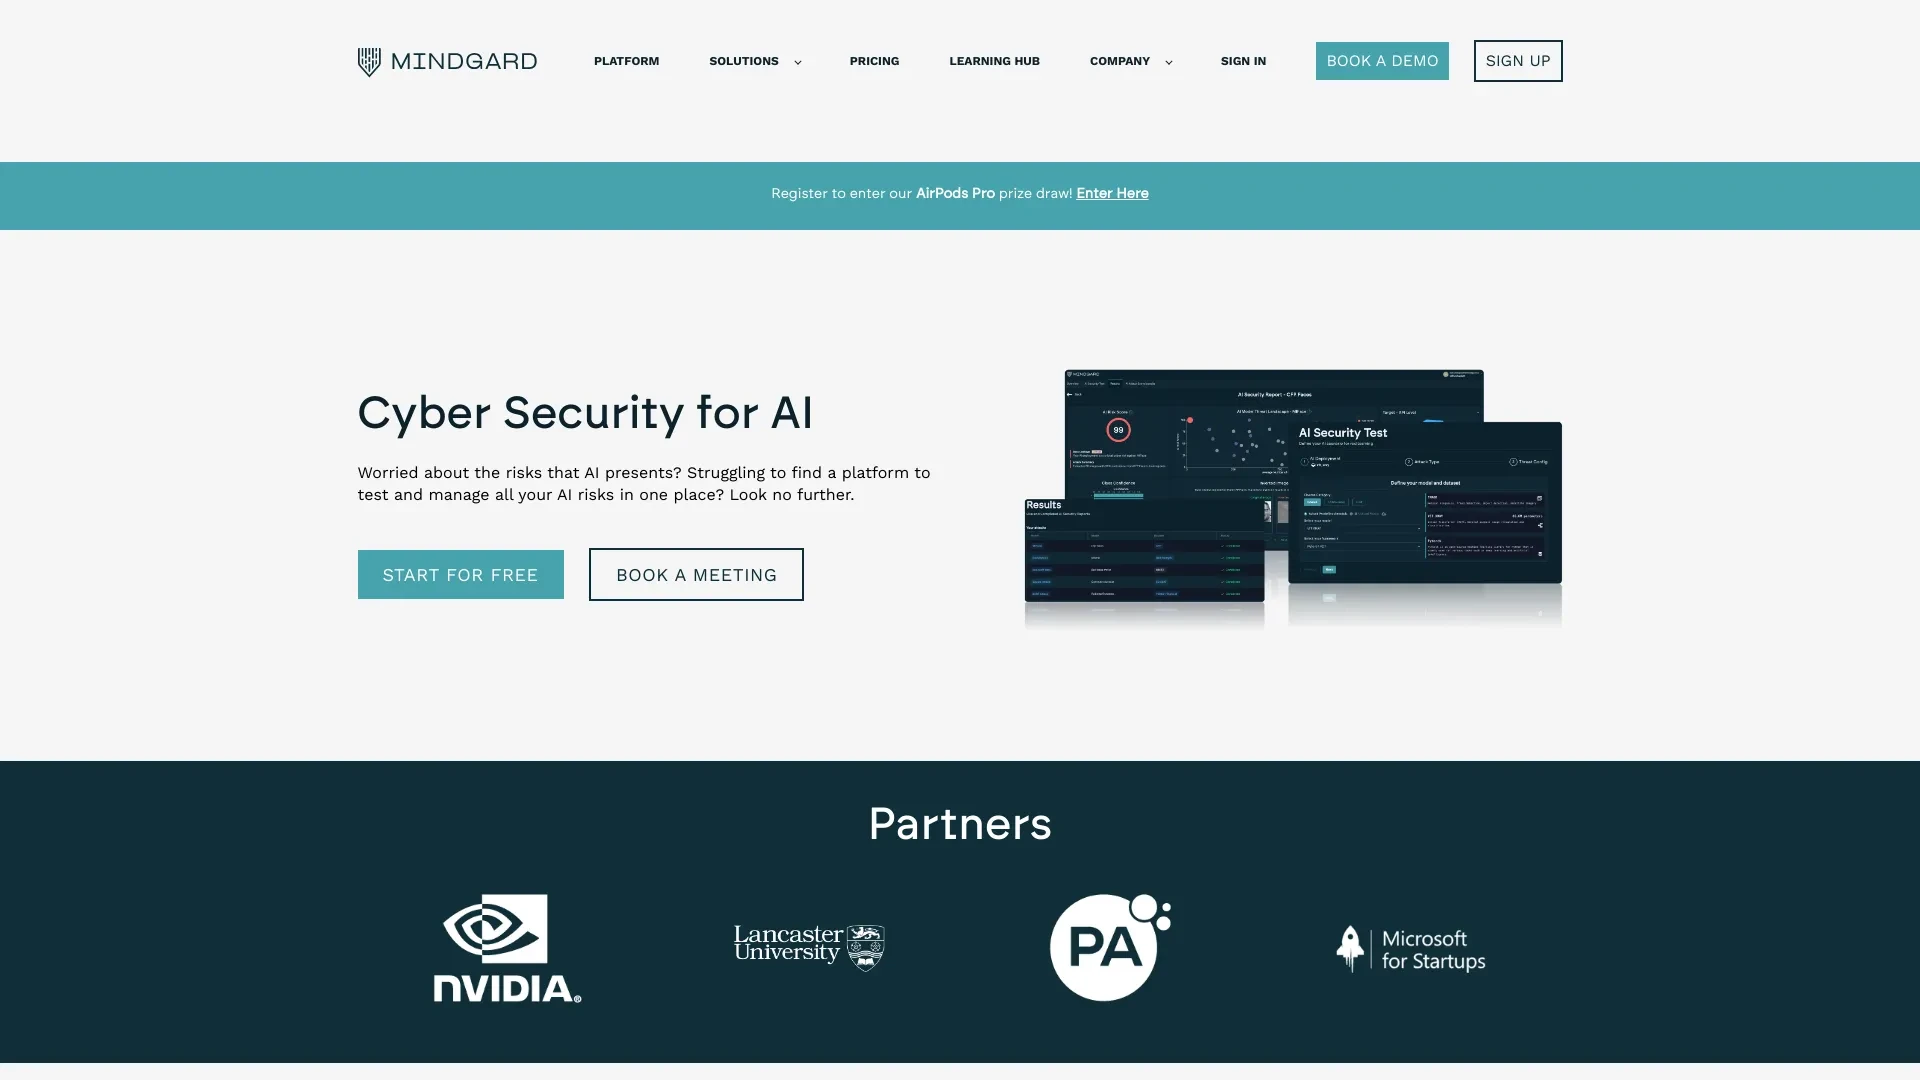Click the BOOK A MEETING outlined button

point(696,574)
